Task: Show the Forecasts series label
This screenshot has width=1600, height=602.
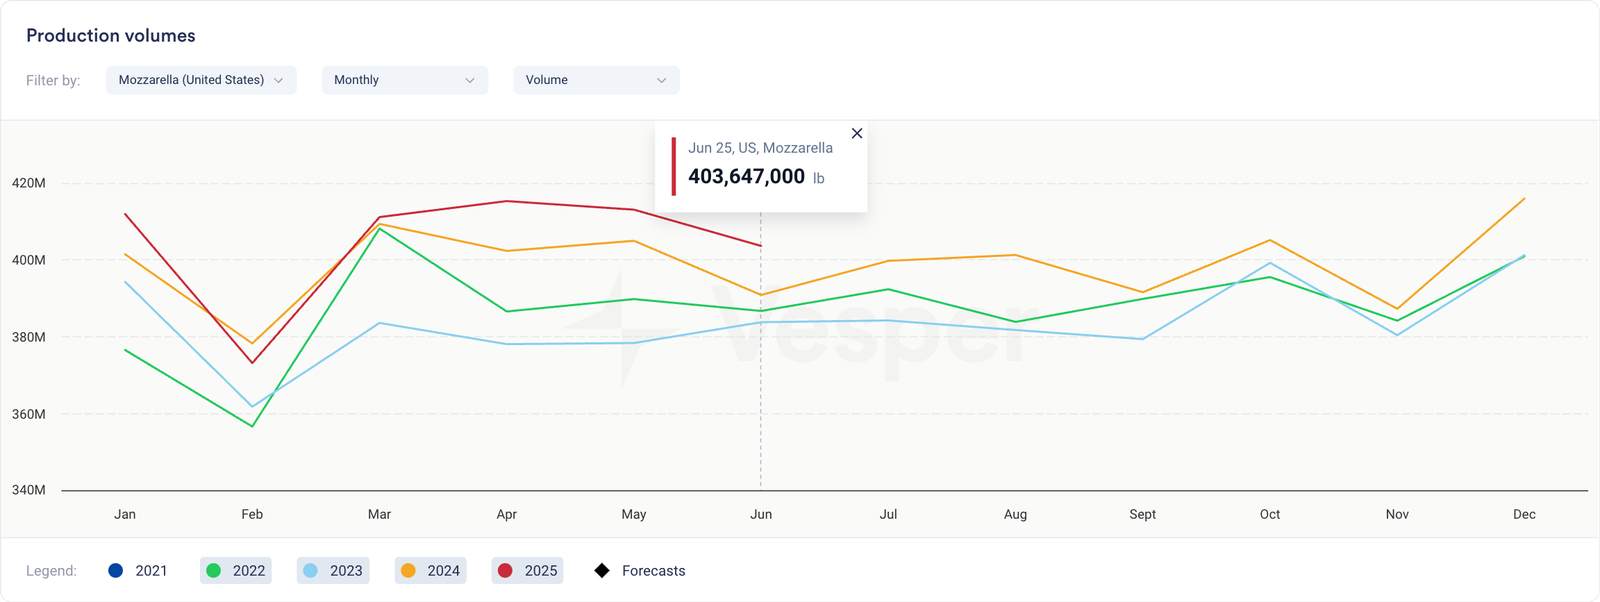Action: click(x=653, y=571)
